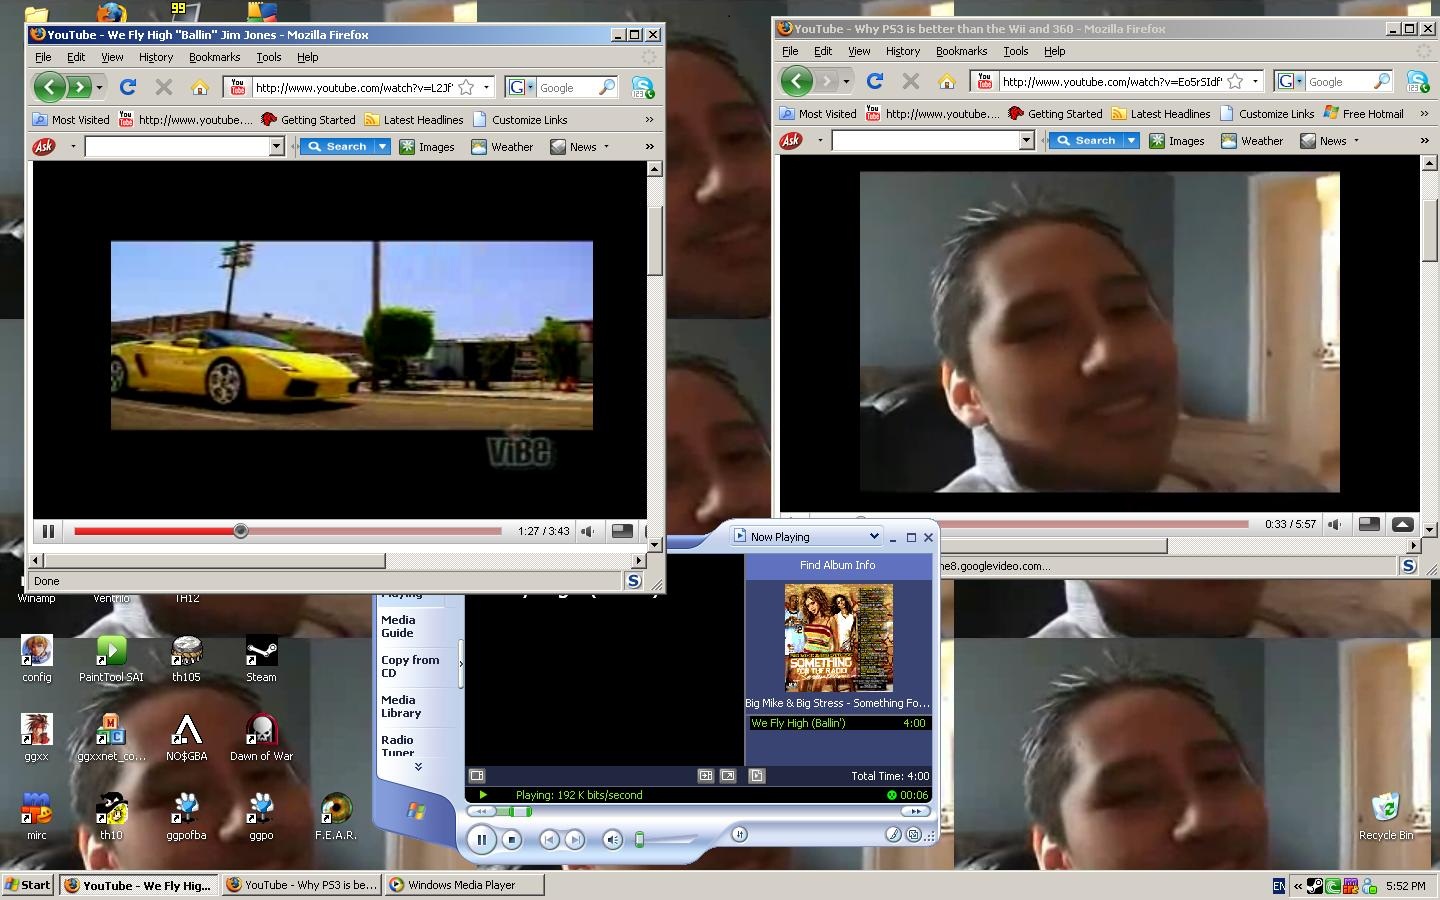Run Google search magnifier in right Firefox

coord(1382,81)
